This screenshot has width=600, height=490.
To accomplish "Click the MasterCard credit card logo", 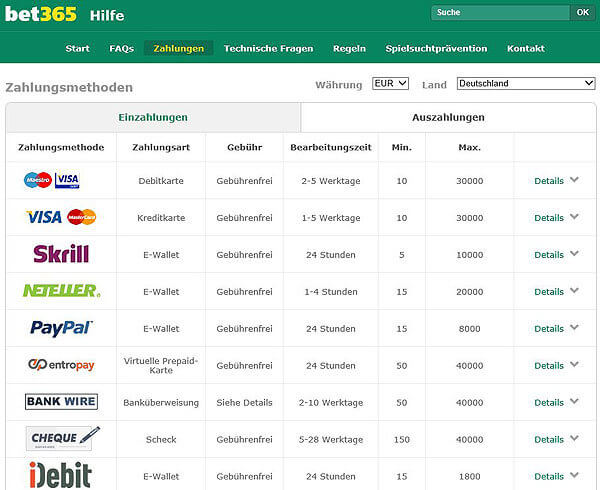I will (x=82, y=217).
